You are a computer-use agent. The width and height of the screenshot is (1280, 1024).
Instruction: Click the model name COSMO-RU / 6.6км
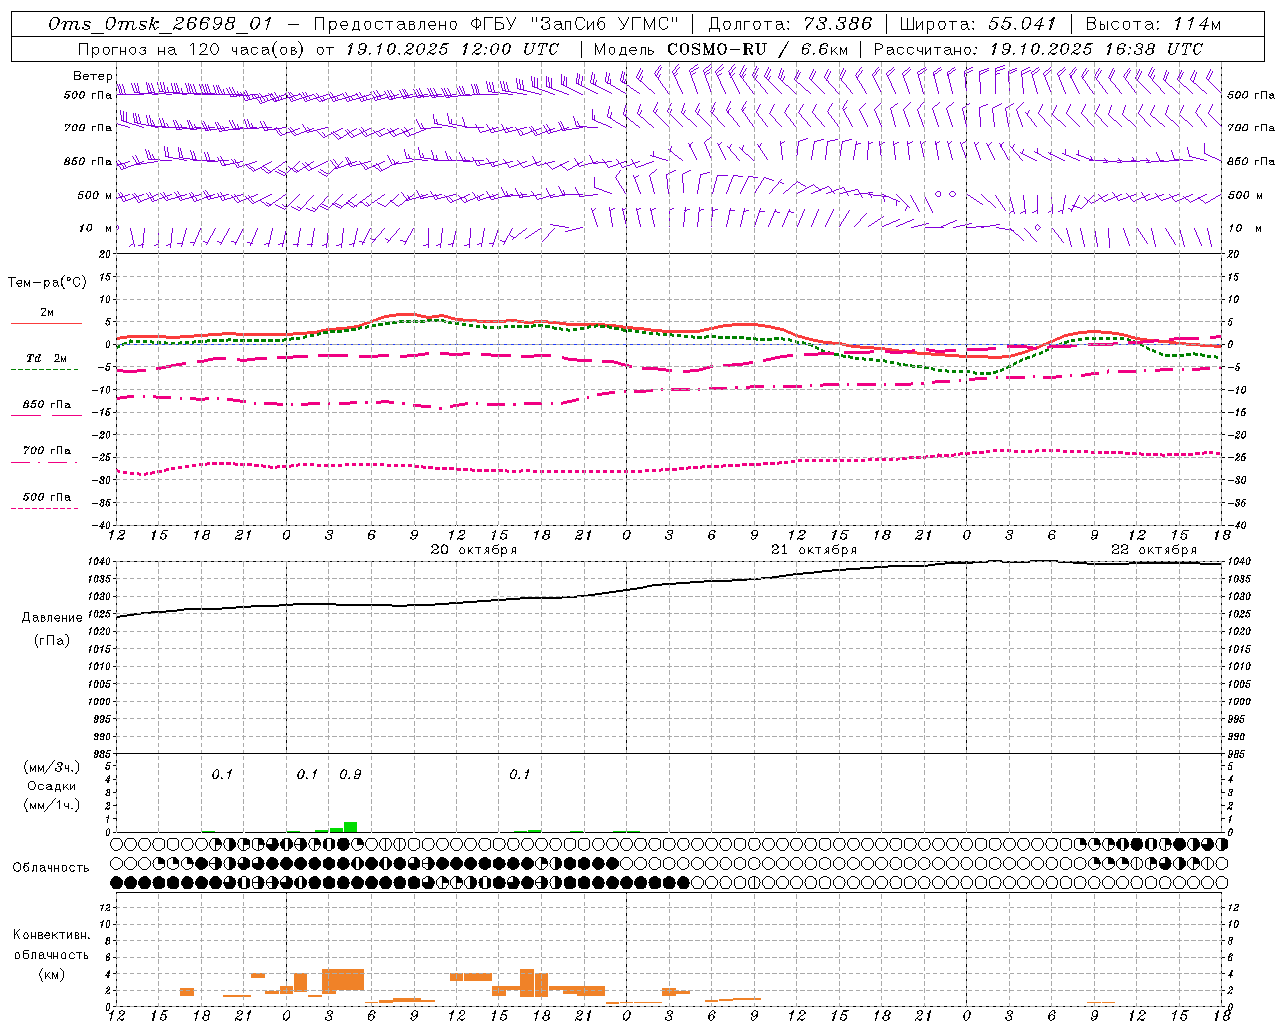point(758,49)
